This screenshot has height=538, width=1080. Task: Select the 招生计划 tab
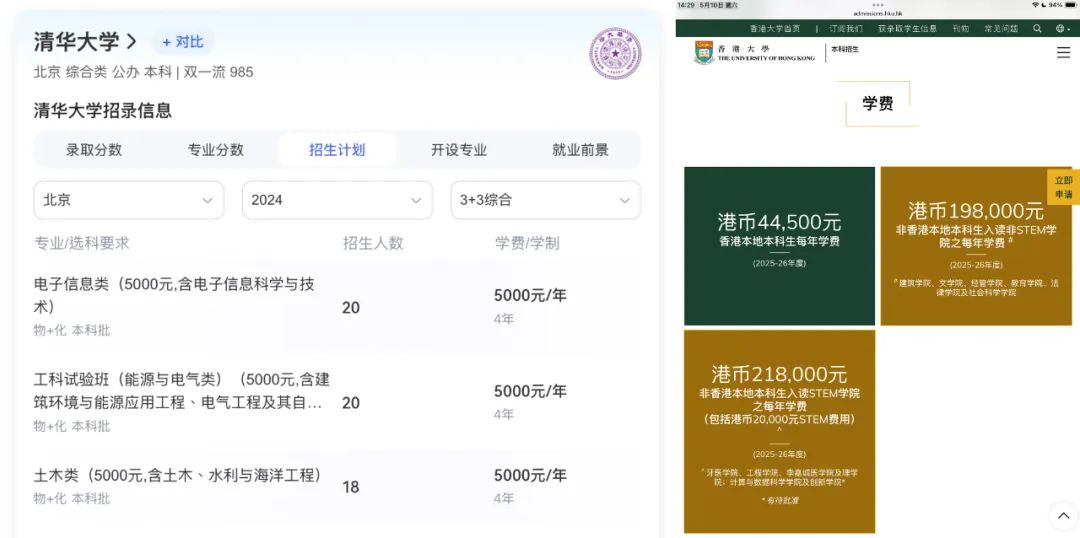pos(337,150)
